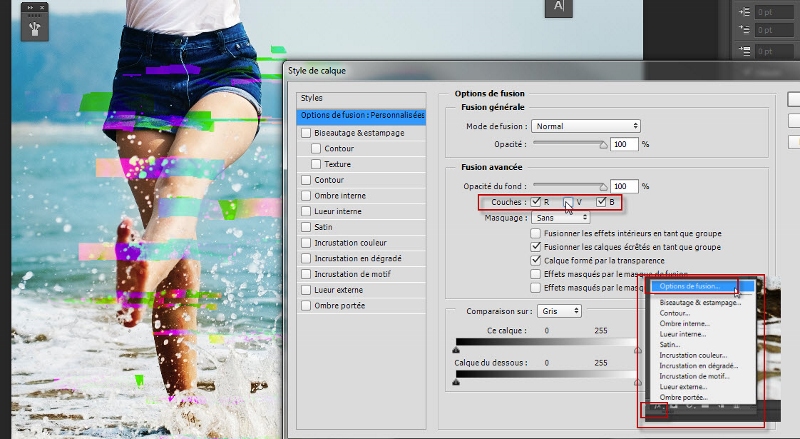Click the add layer mask icon
The height and width of the screenshot is (439, 800).
coord(673,408)
